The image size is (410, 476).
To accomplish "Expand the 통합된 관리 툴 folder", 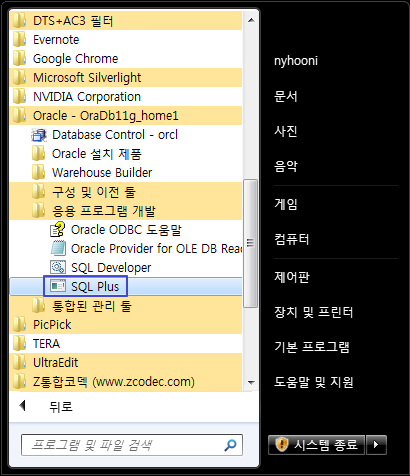I will point(126,306).
